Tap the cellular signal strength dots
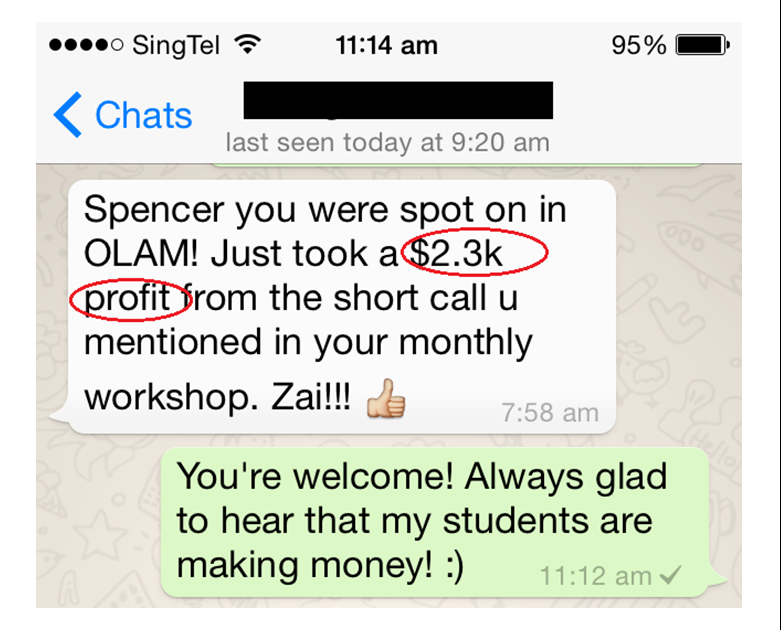 coord(86,45)
